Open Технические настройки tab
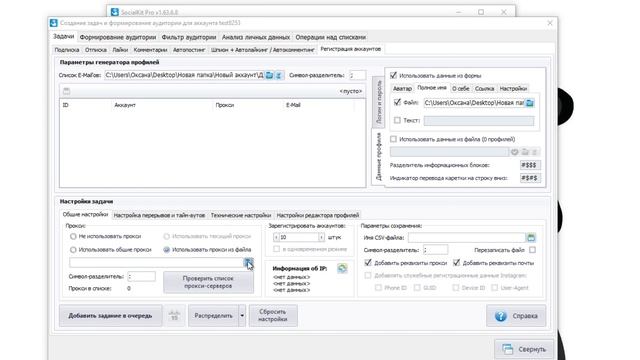 click(x=241, y=215)
